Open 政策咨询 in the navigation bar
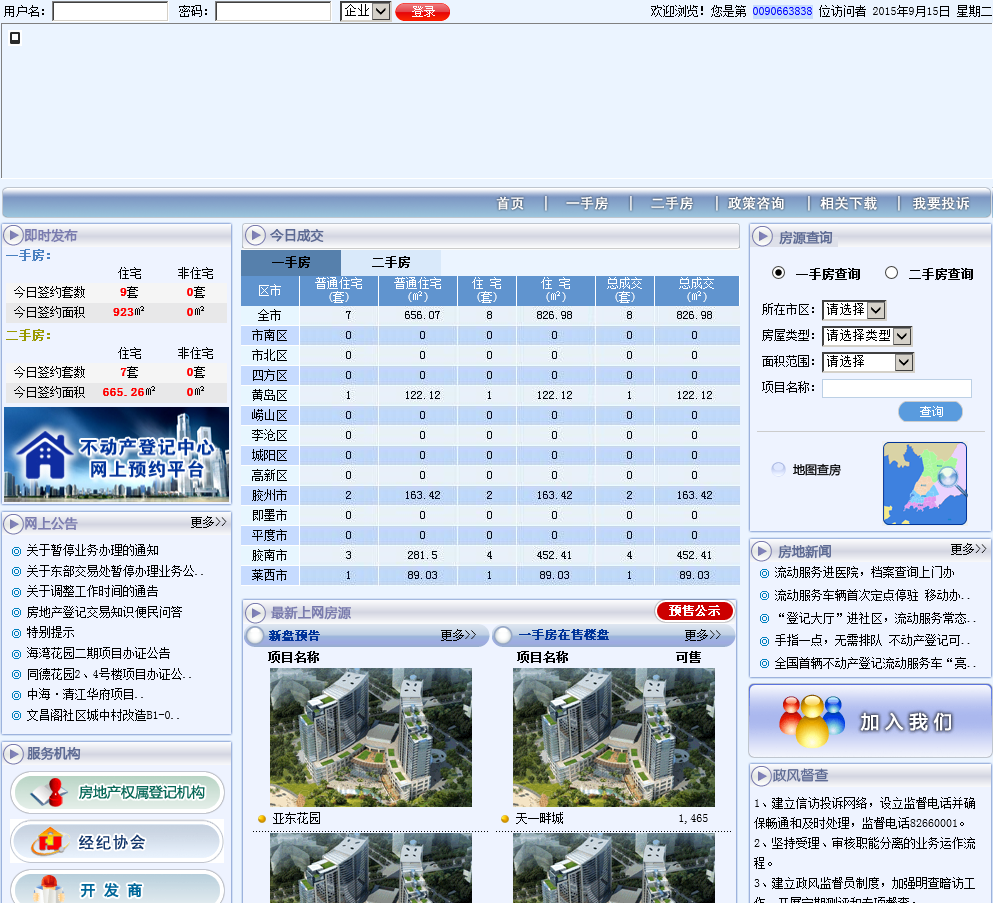Screen dimensions: 993x903 pos(756,203)
